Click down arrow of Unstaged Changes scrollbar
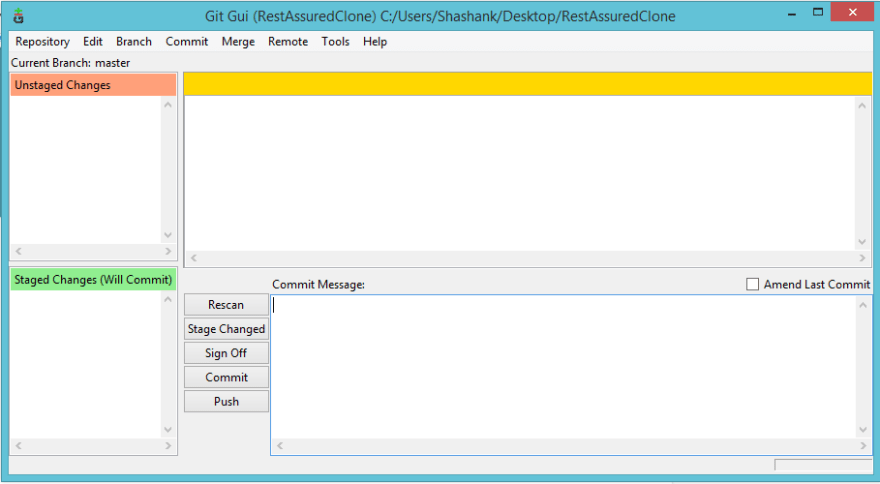This screenshot has height=484, width=880. (168, 235)
